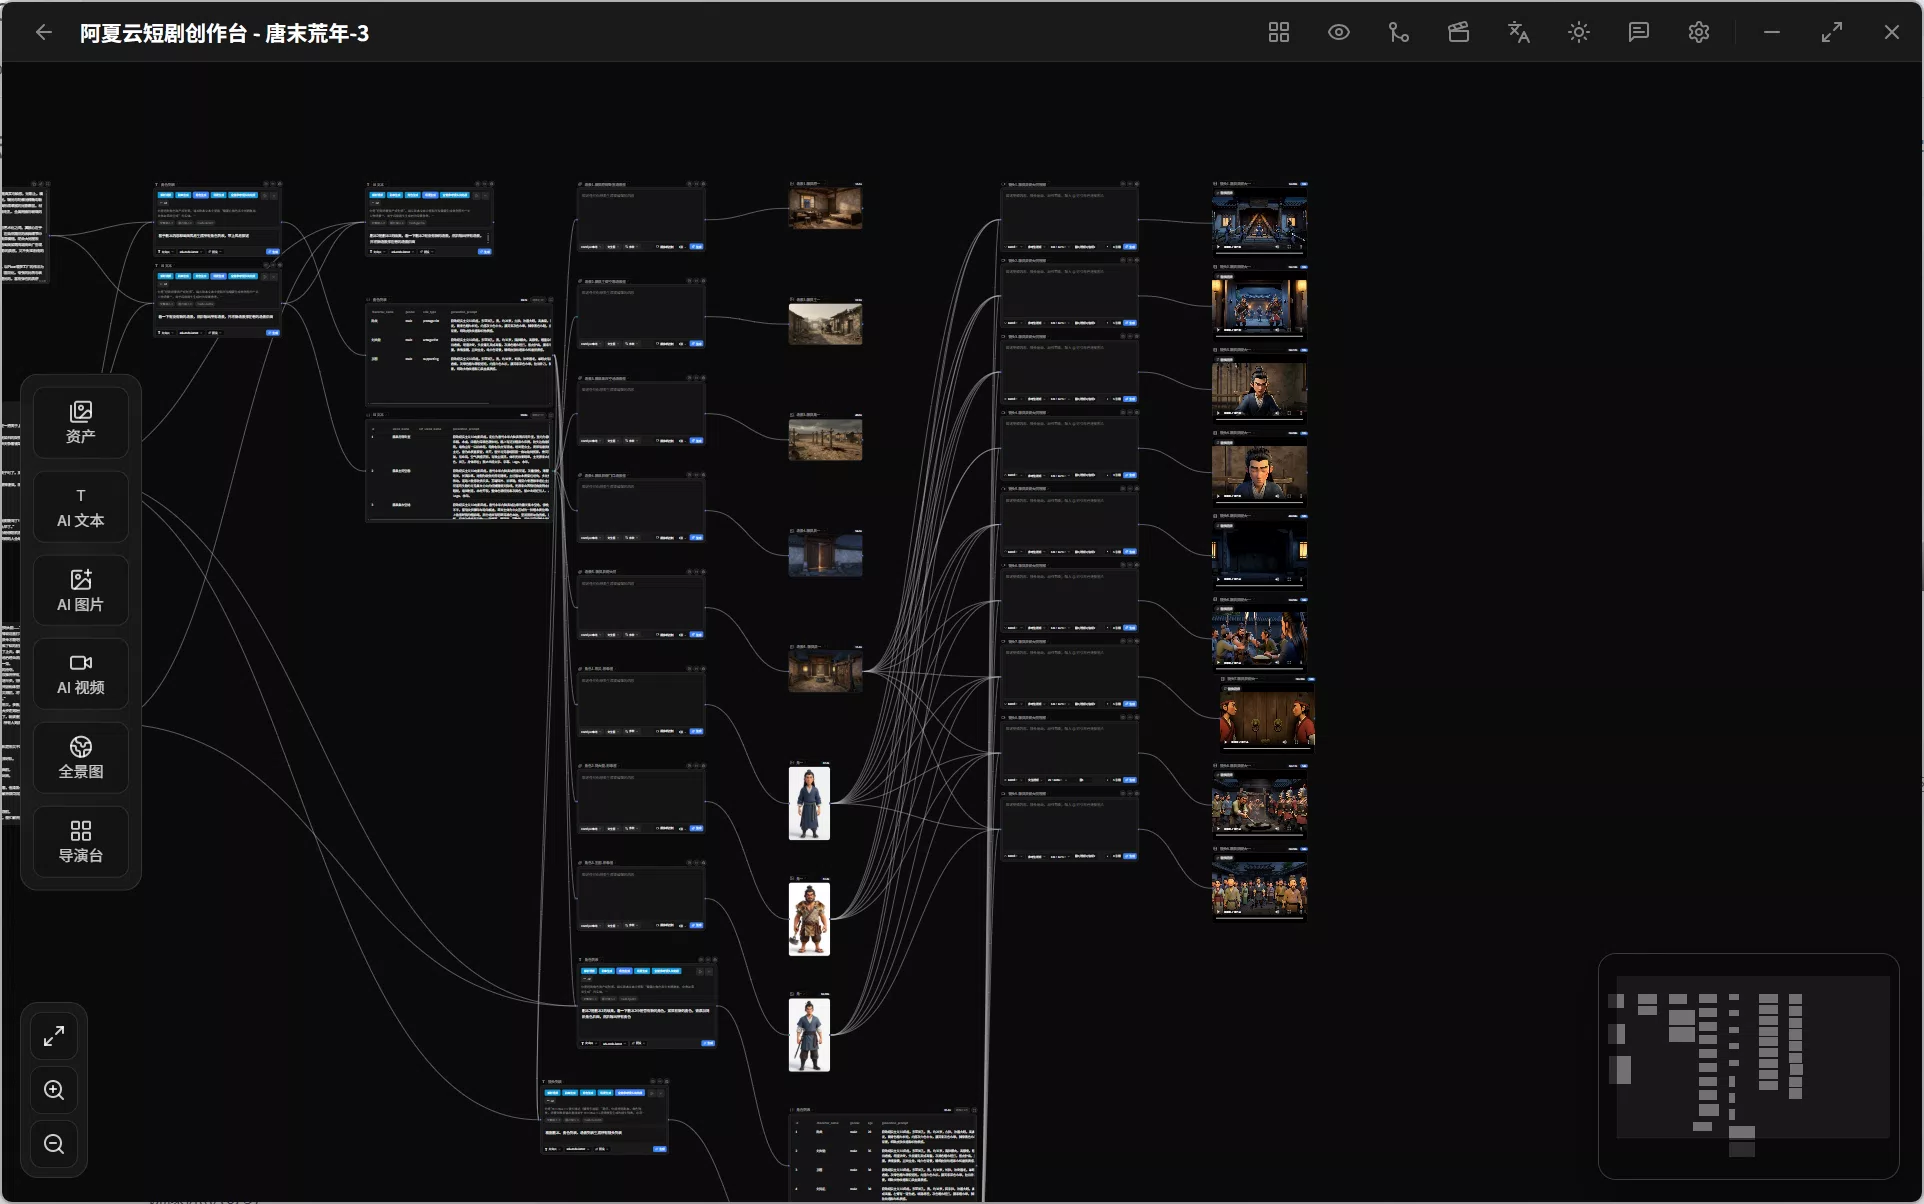Select the AI 视频 tool

pyautogui.click(x=81, y=674)
